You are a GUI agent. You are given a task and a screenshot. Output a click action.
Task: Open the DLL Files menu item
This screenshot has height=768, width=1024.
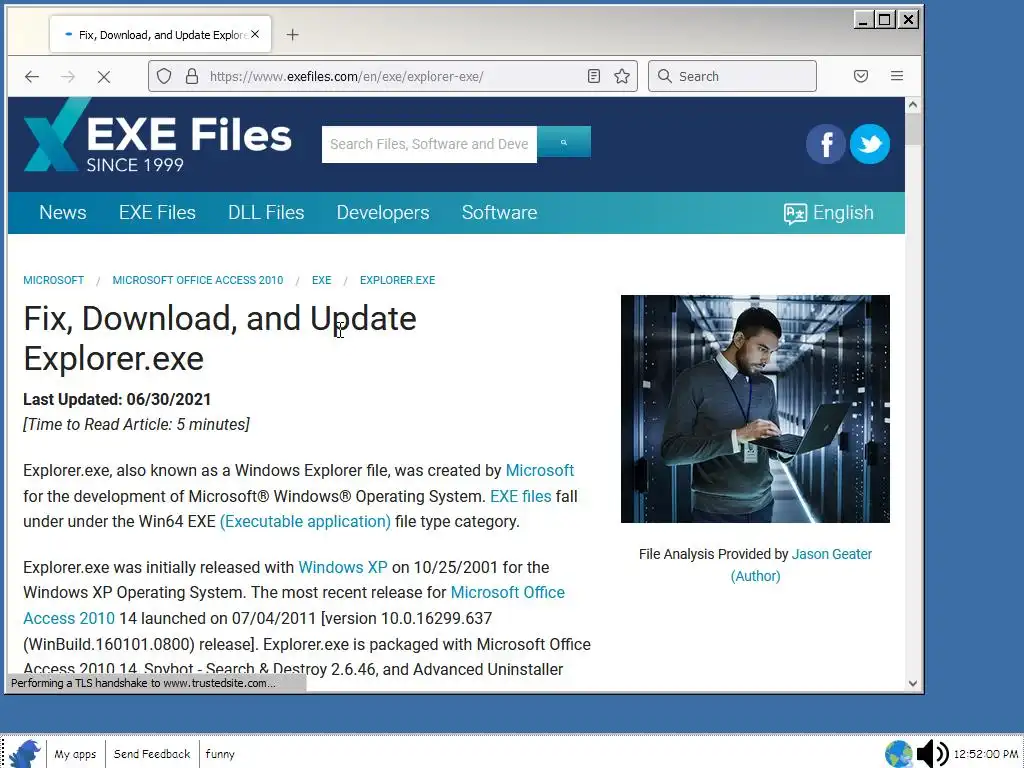(x=266, y=213)
